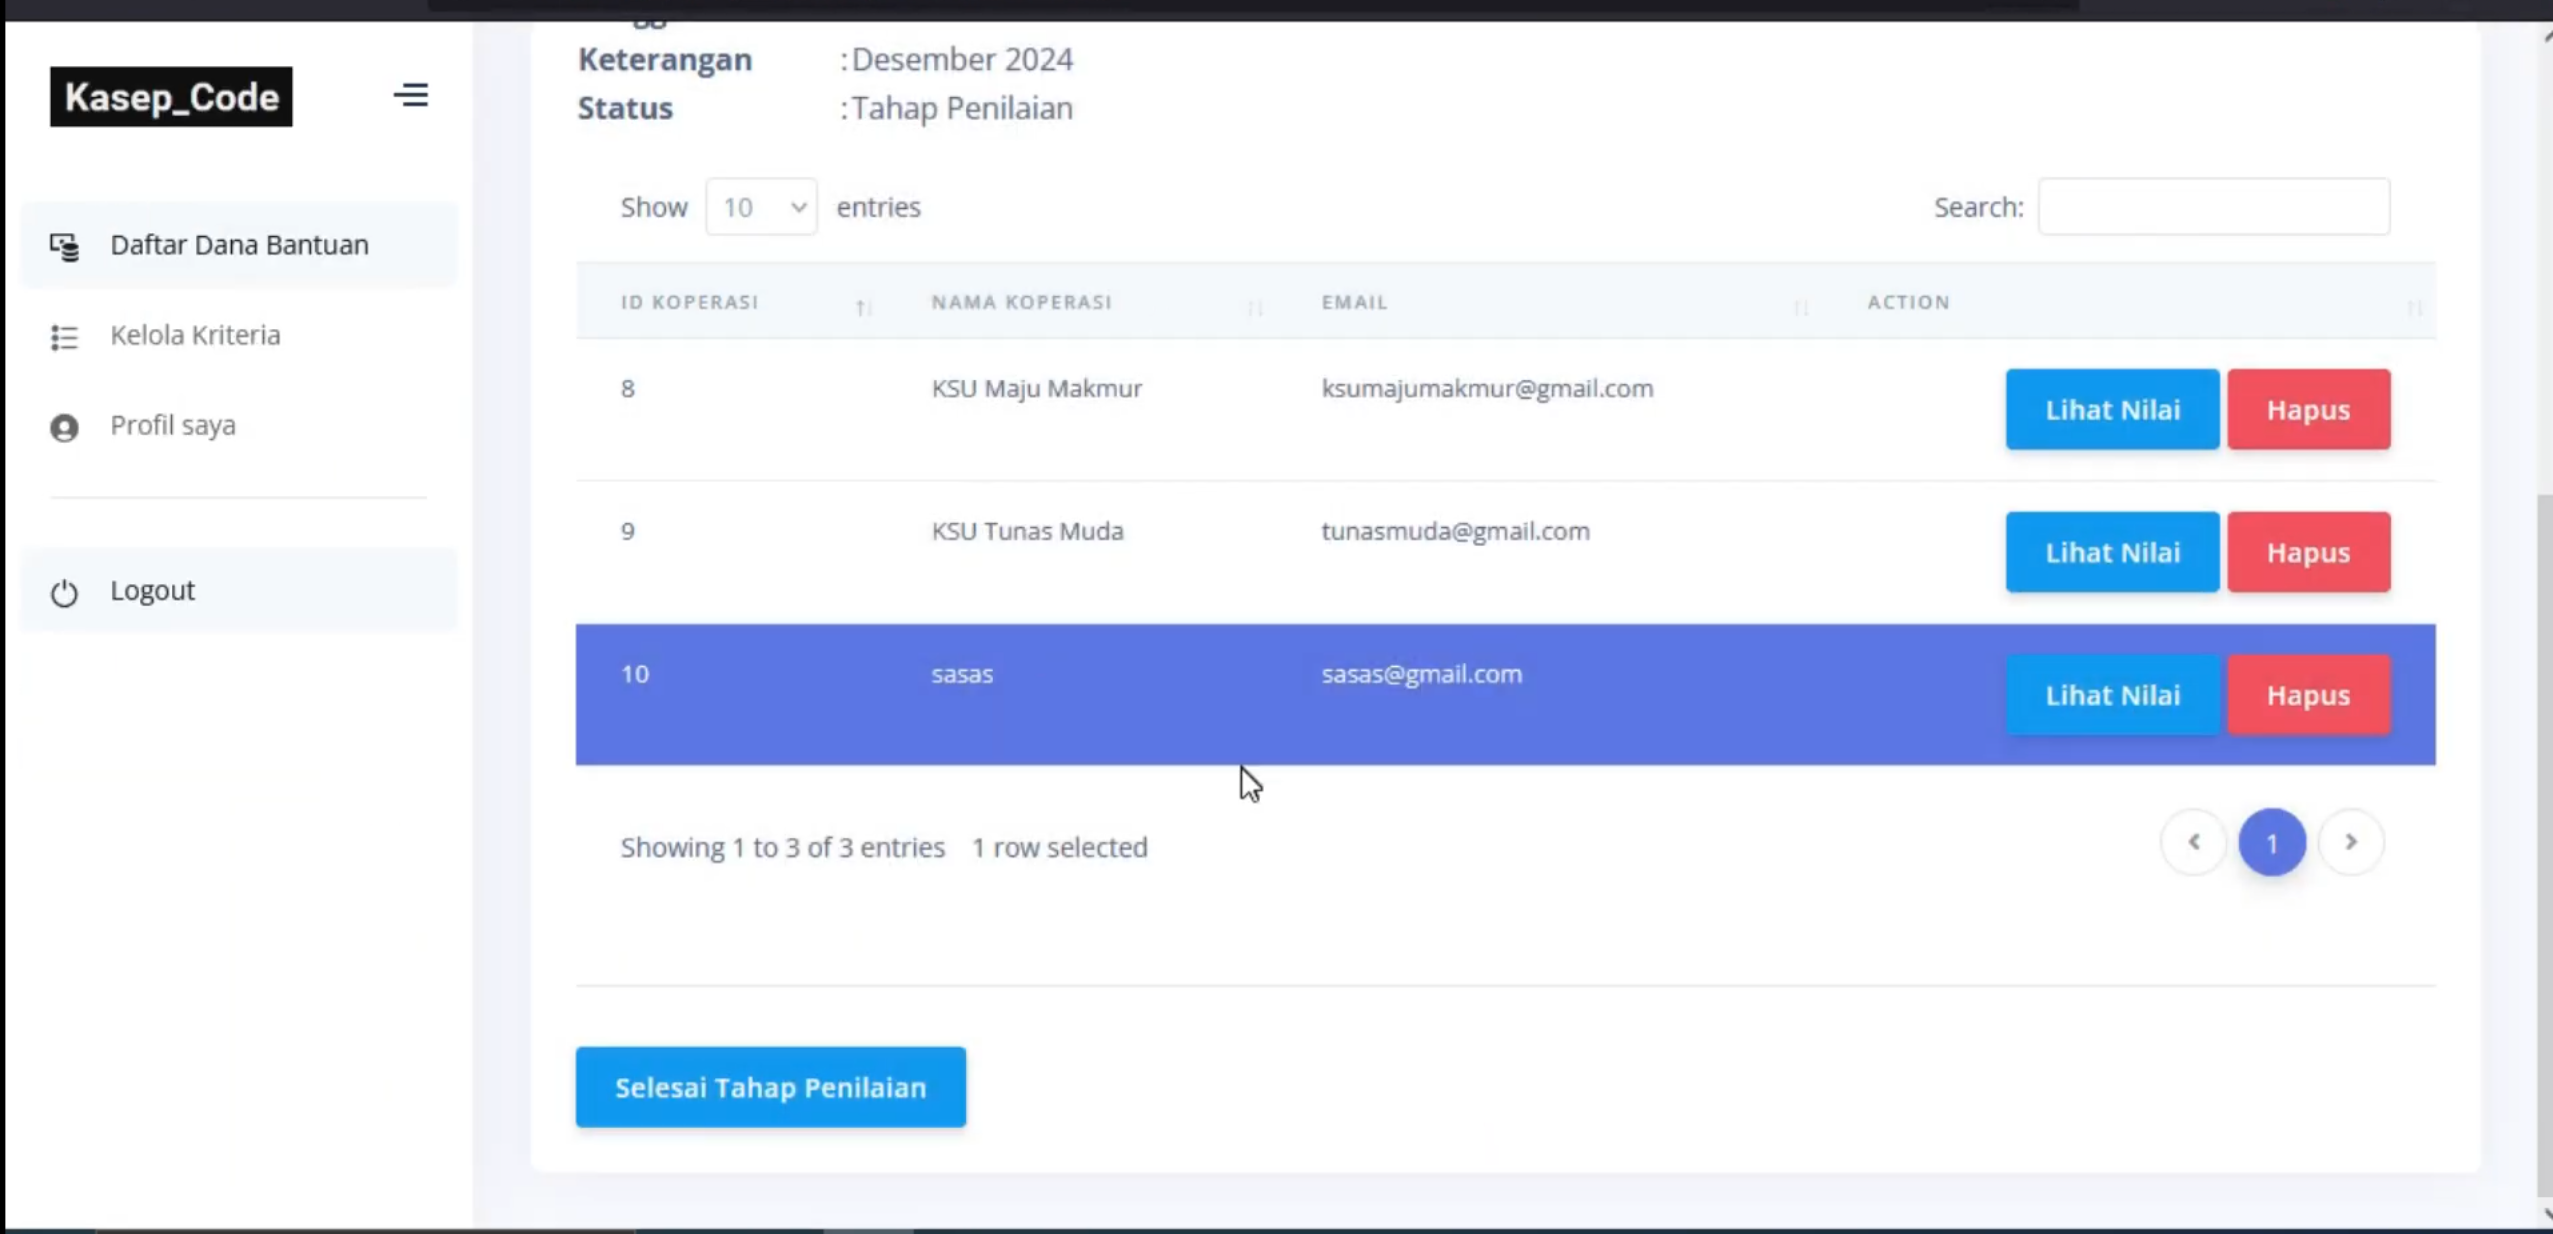Select sasas@gmail.com cell
The image size is (2553, 1234).
click(x=1421, y=674)
